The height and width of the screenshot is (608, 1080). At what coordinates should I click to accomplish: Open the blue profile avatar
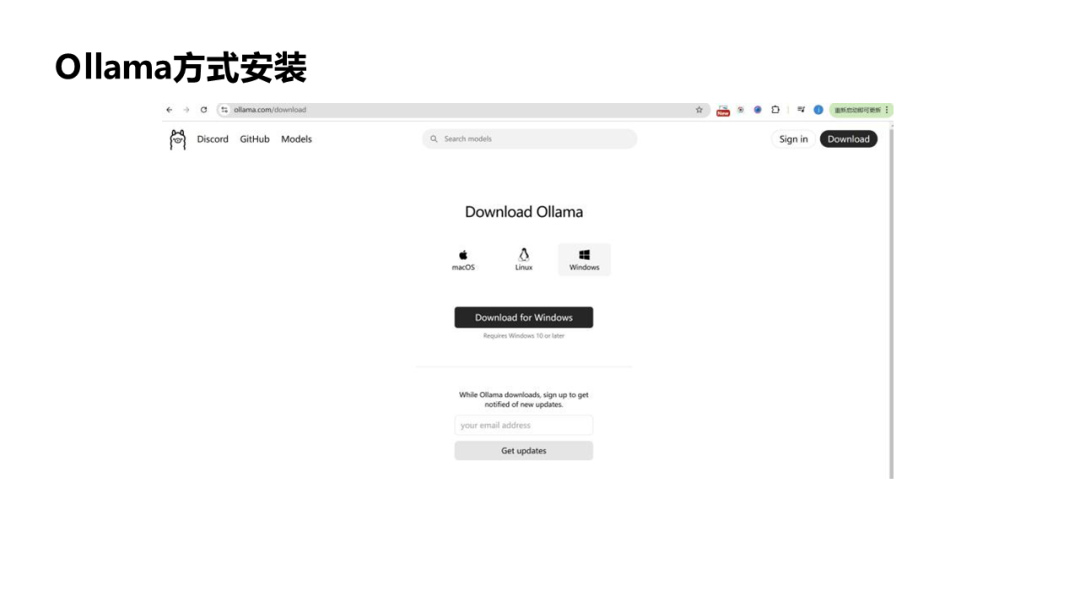[x=818, y=109]
